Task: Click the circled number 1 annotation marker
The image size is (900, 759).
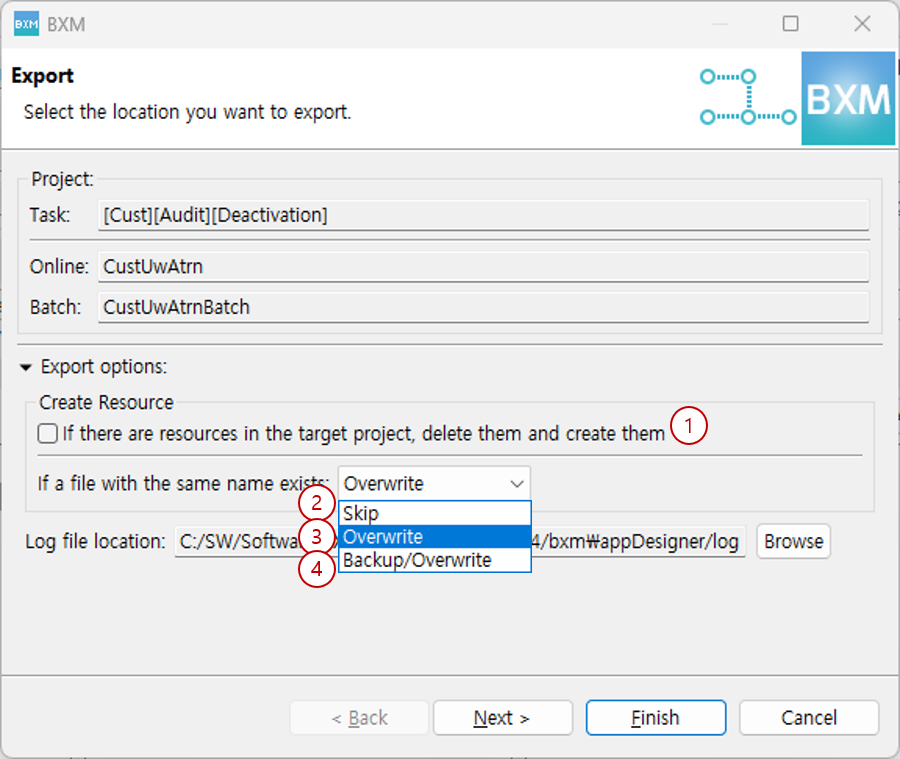Action: [x=688, y=427]
